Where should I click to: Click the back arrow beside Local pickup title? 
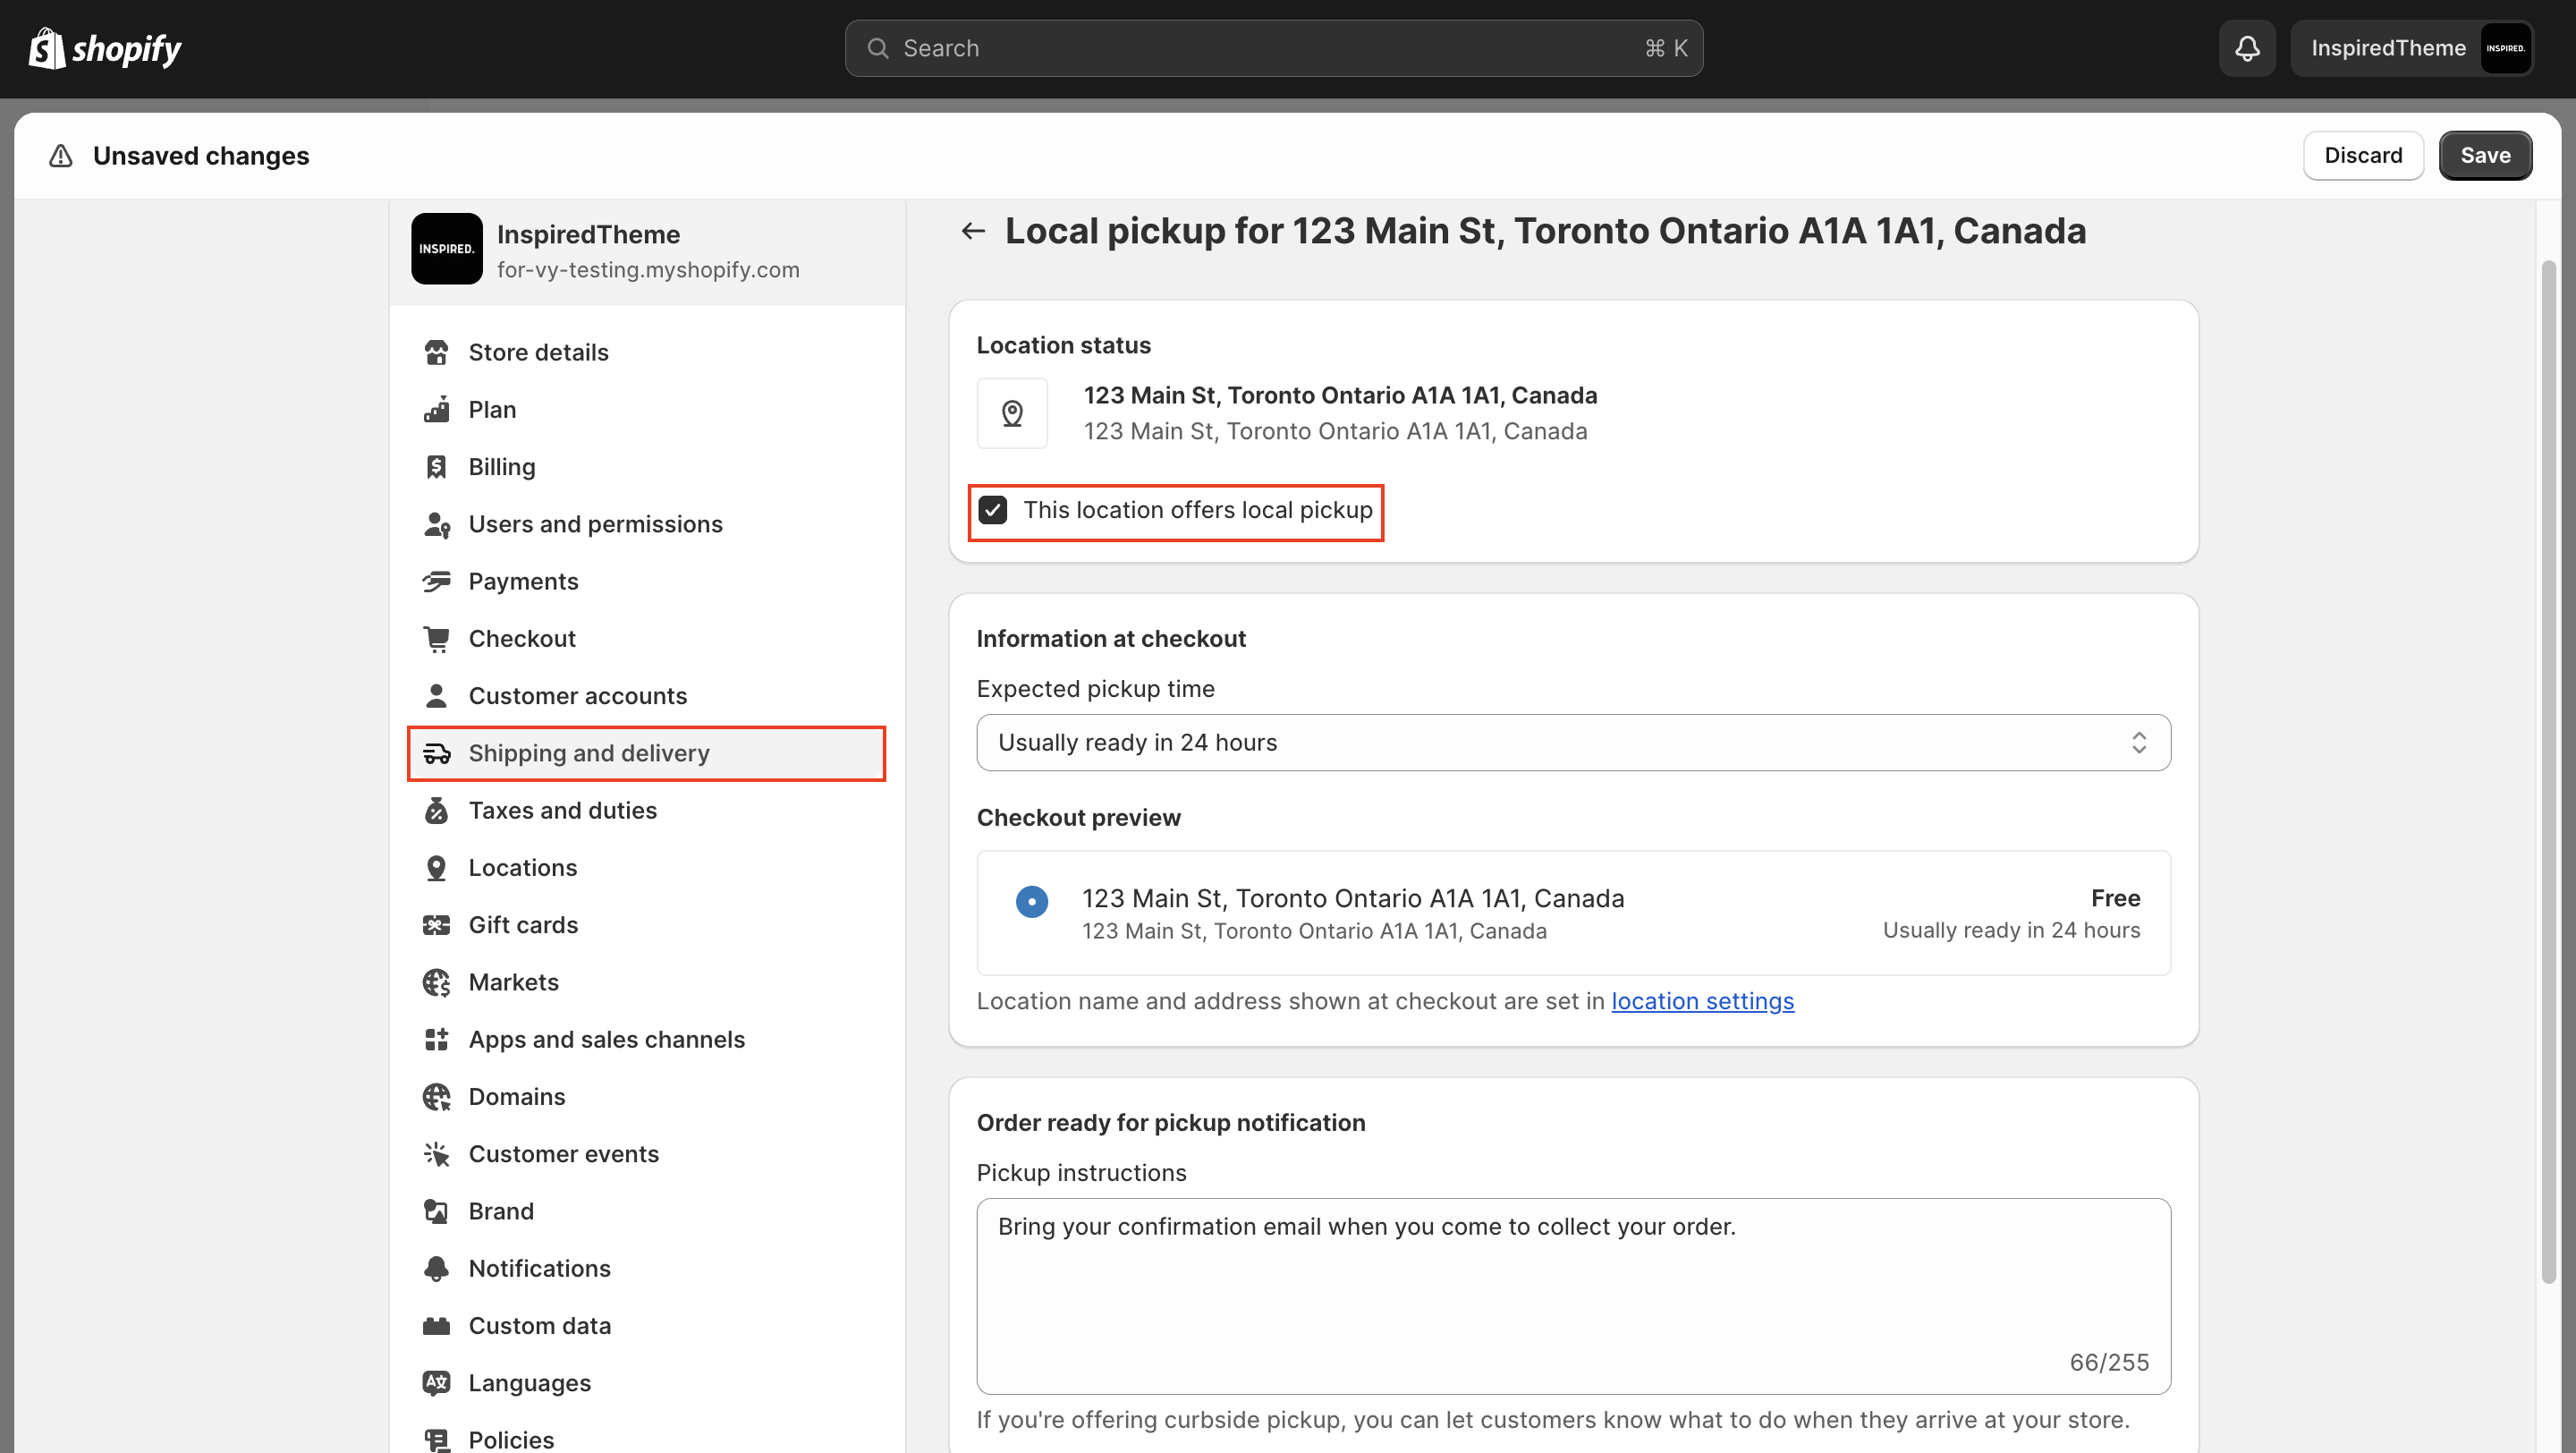972,231
